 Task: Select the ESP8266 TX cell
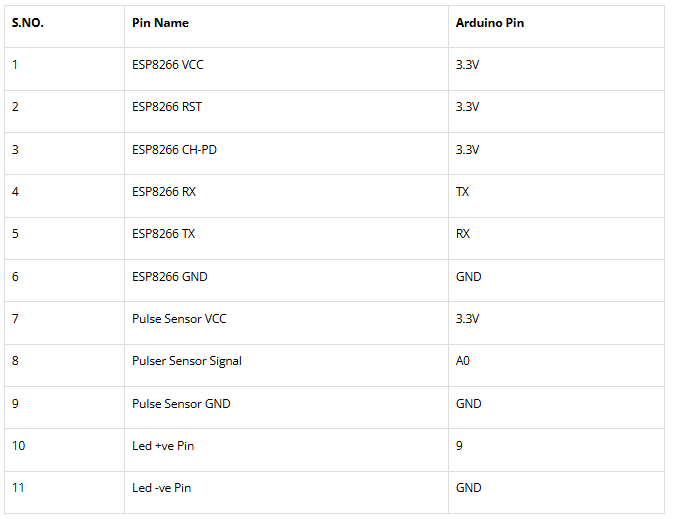[x=164, y=233]
